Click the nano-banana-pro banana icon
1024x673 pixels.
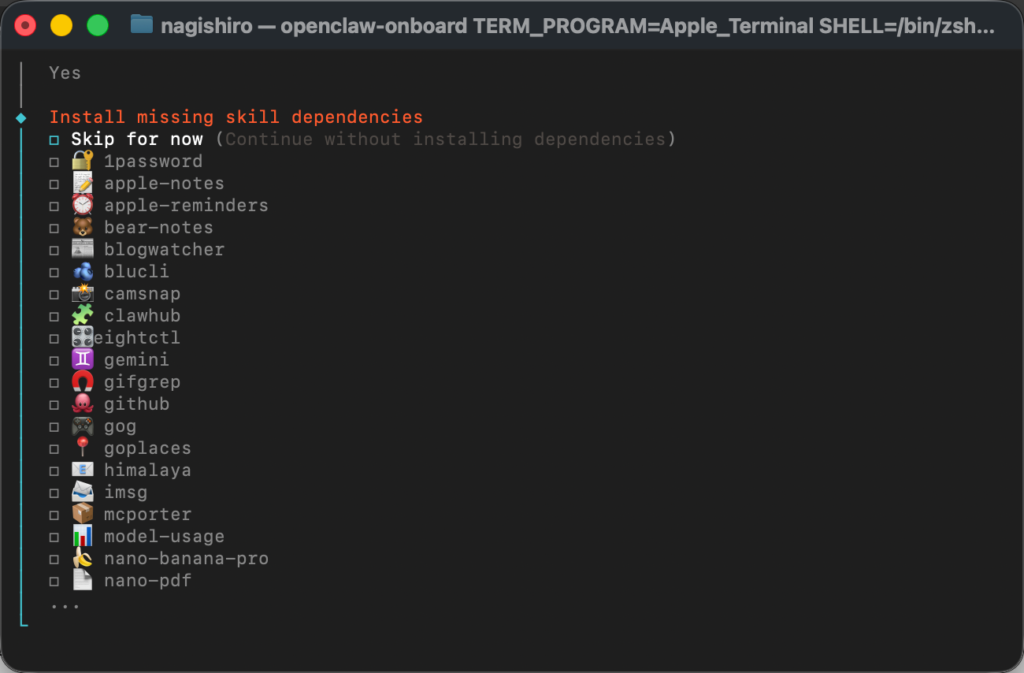pyautogui.click(x=83, y=557)
